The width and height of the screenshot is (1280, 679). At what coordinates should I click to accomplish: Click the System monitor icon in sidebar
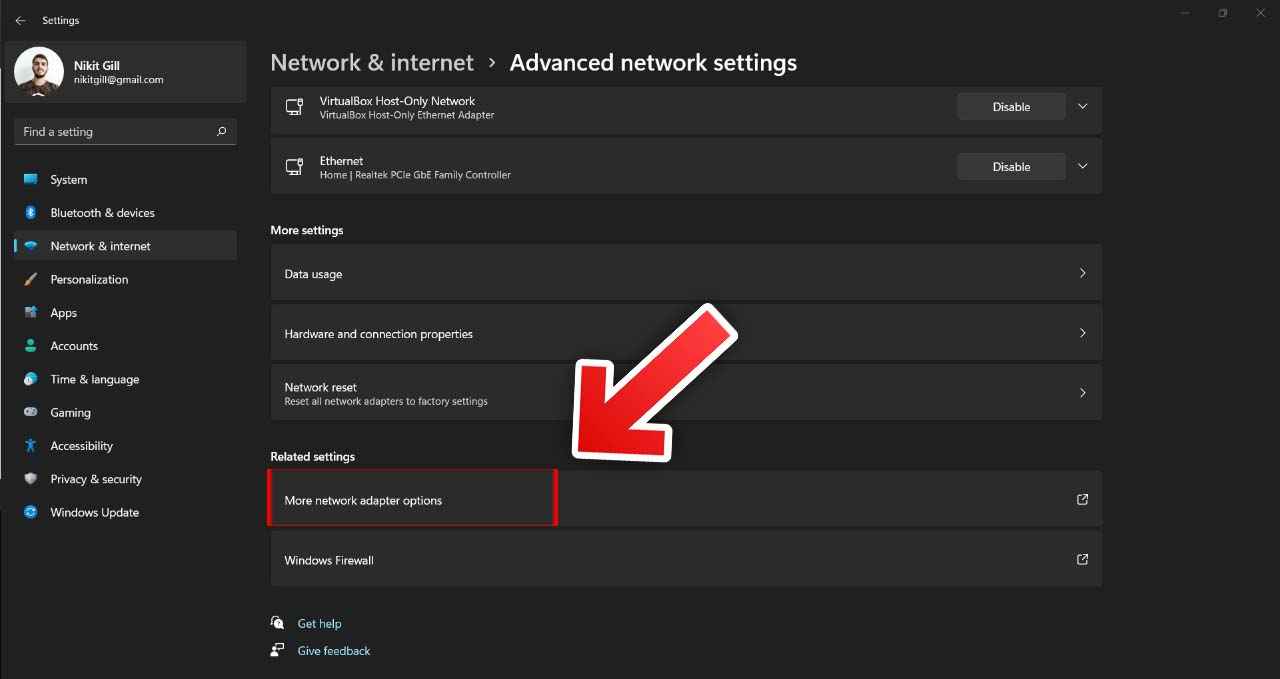(30, 180)
